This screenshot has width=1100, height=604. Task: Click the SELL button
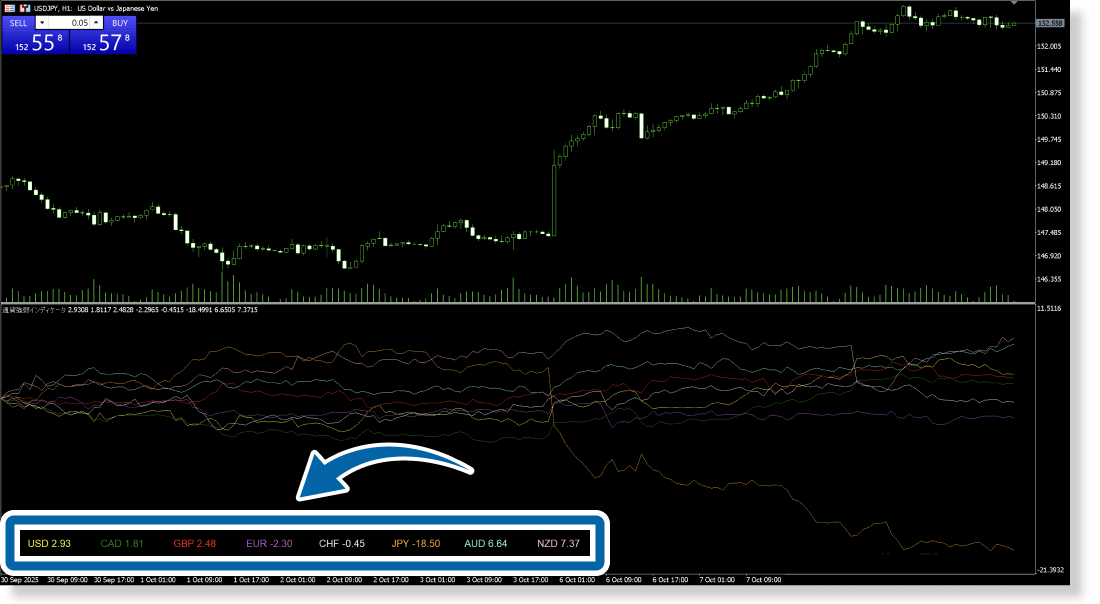pos(18,22)
